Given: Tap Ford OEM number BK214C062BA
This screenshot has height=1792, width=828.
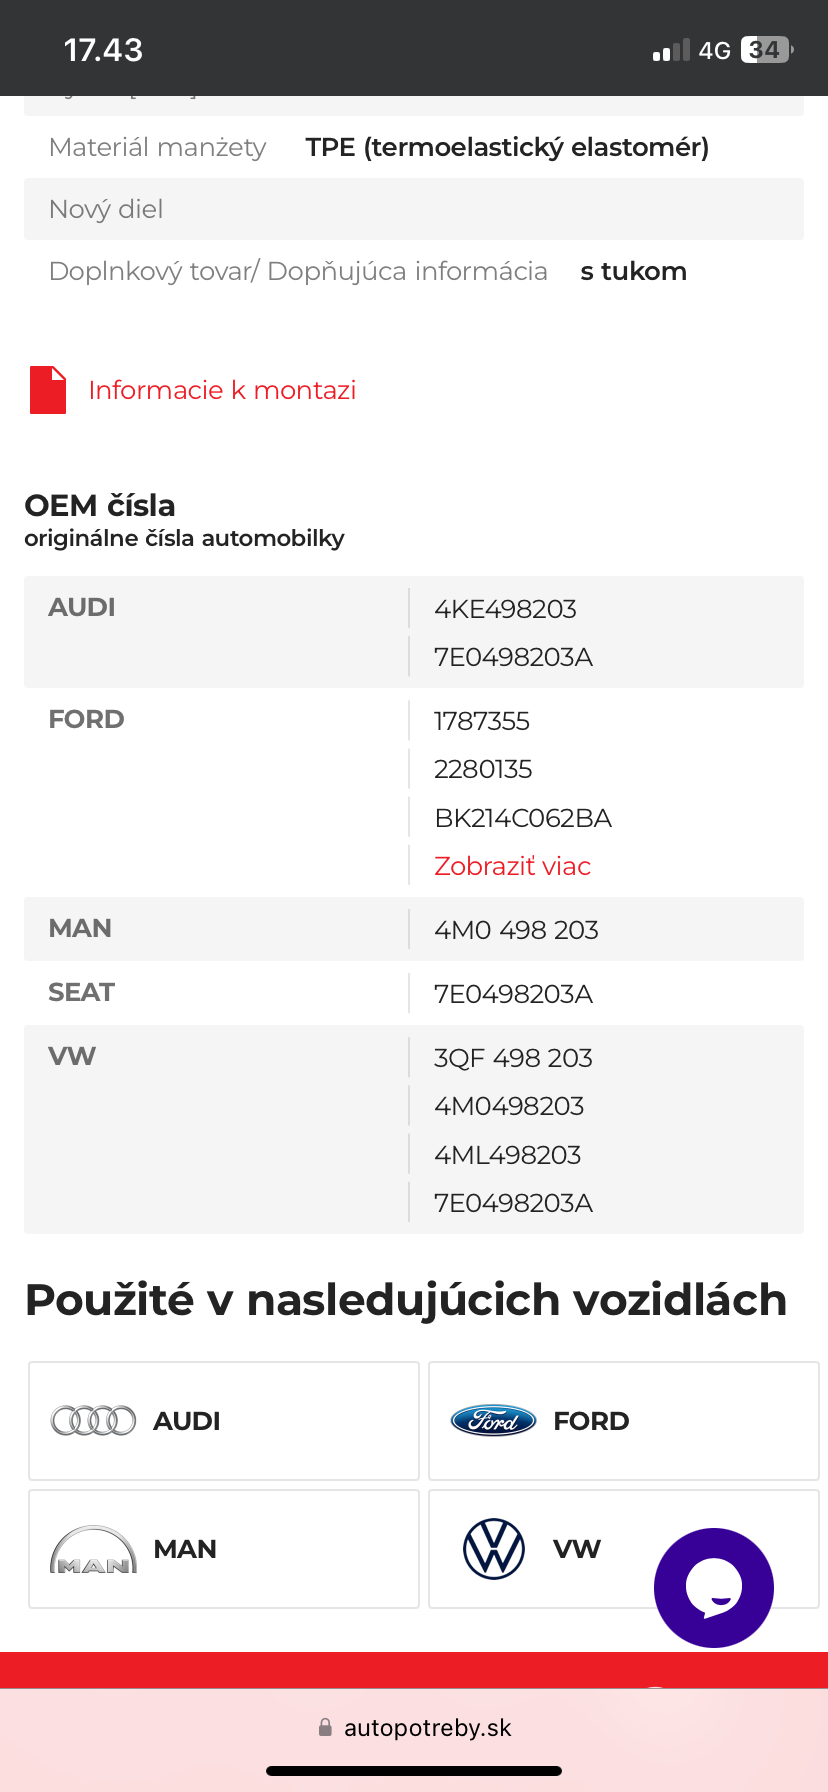Looking at the screenshot, I should 522,818.
